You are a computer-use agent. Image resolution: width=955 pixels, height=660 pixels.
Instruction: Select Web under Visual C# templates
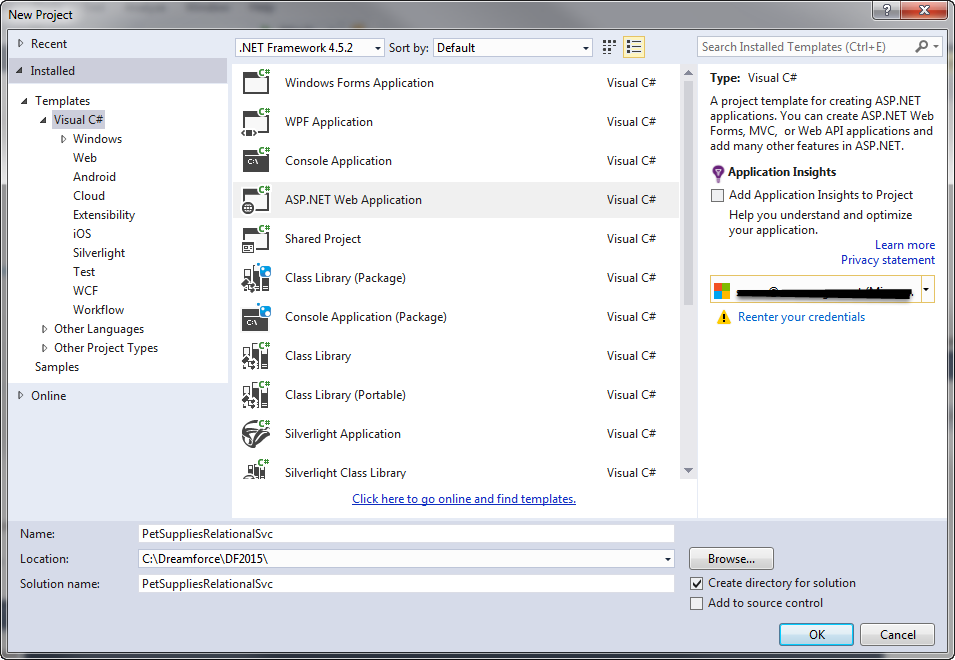point(85,158)
